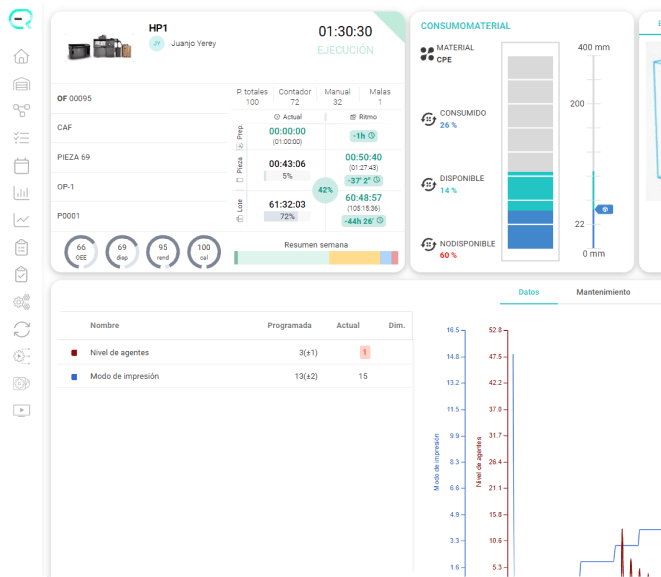
Task: Open the camera-style gear icon in the sidebar
Action: (x=21, y=383)
